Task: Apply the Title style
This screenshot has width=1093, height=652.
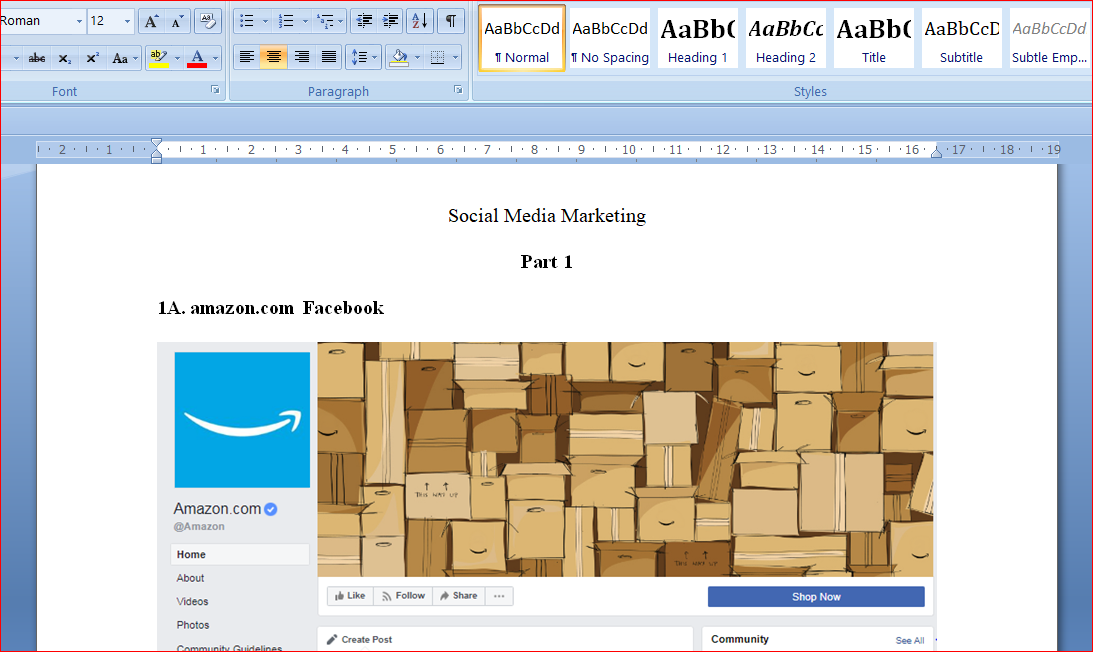Action: coord(873,38)
